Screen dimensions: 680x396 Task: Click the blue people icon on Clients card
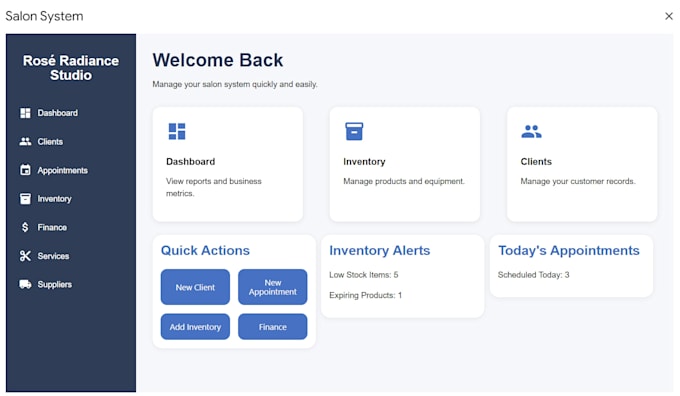531,131
